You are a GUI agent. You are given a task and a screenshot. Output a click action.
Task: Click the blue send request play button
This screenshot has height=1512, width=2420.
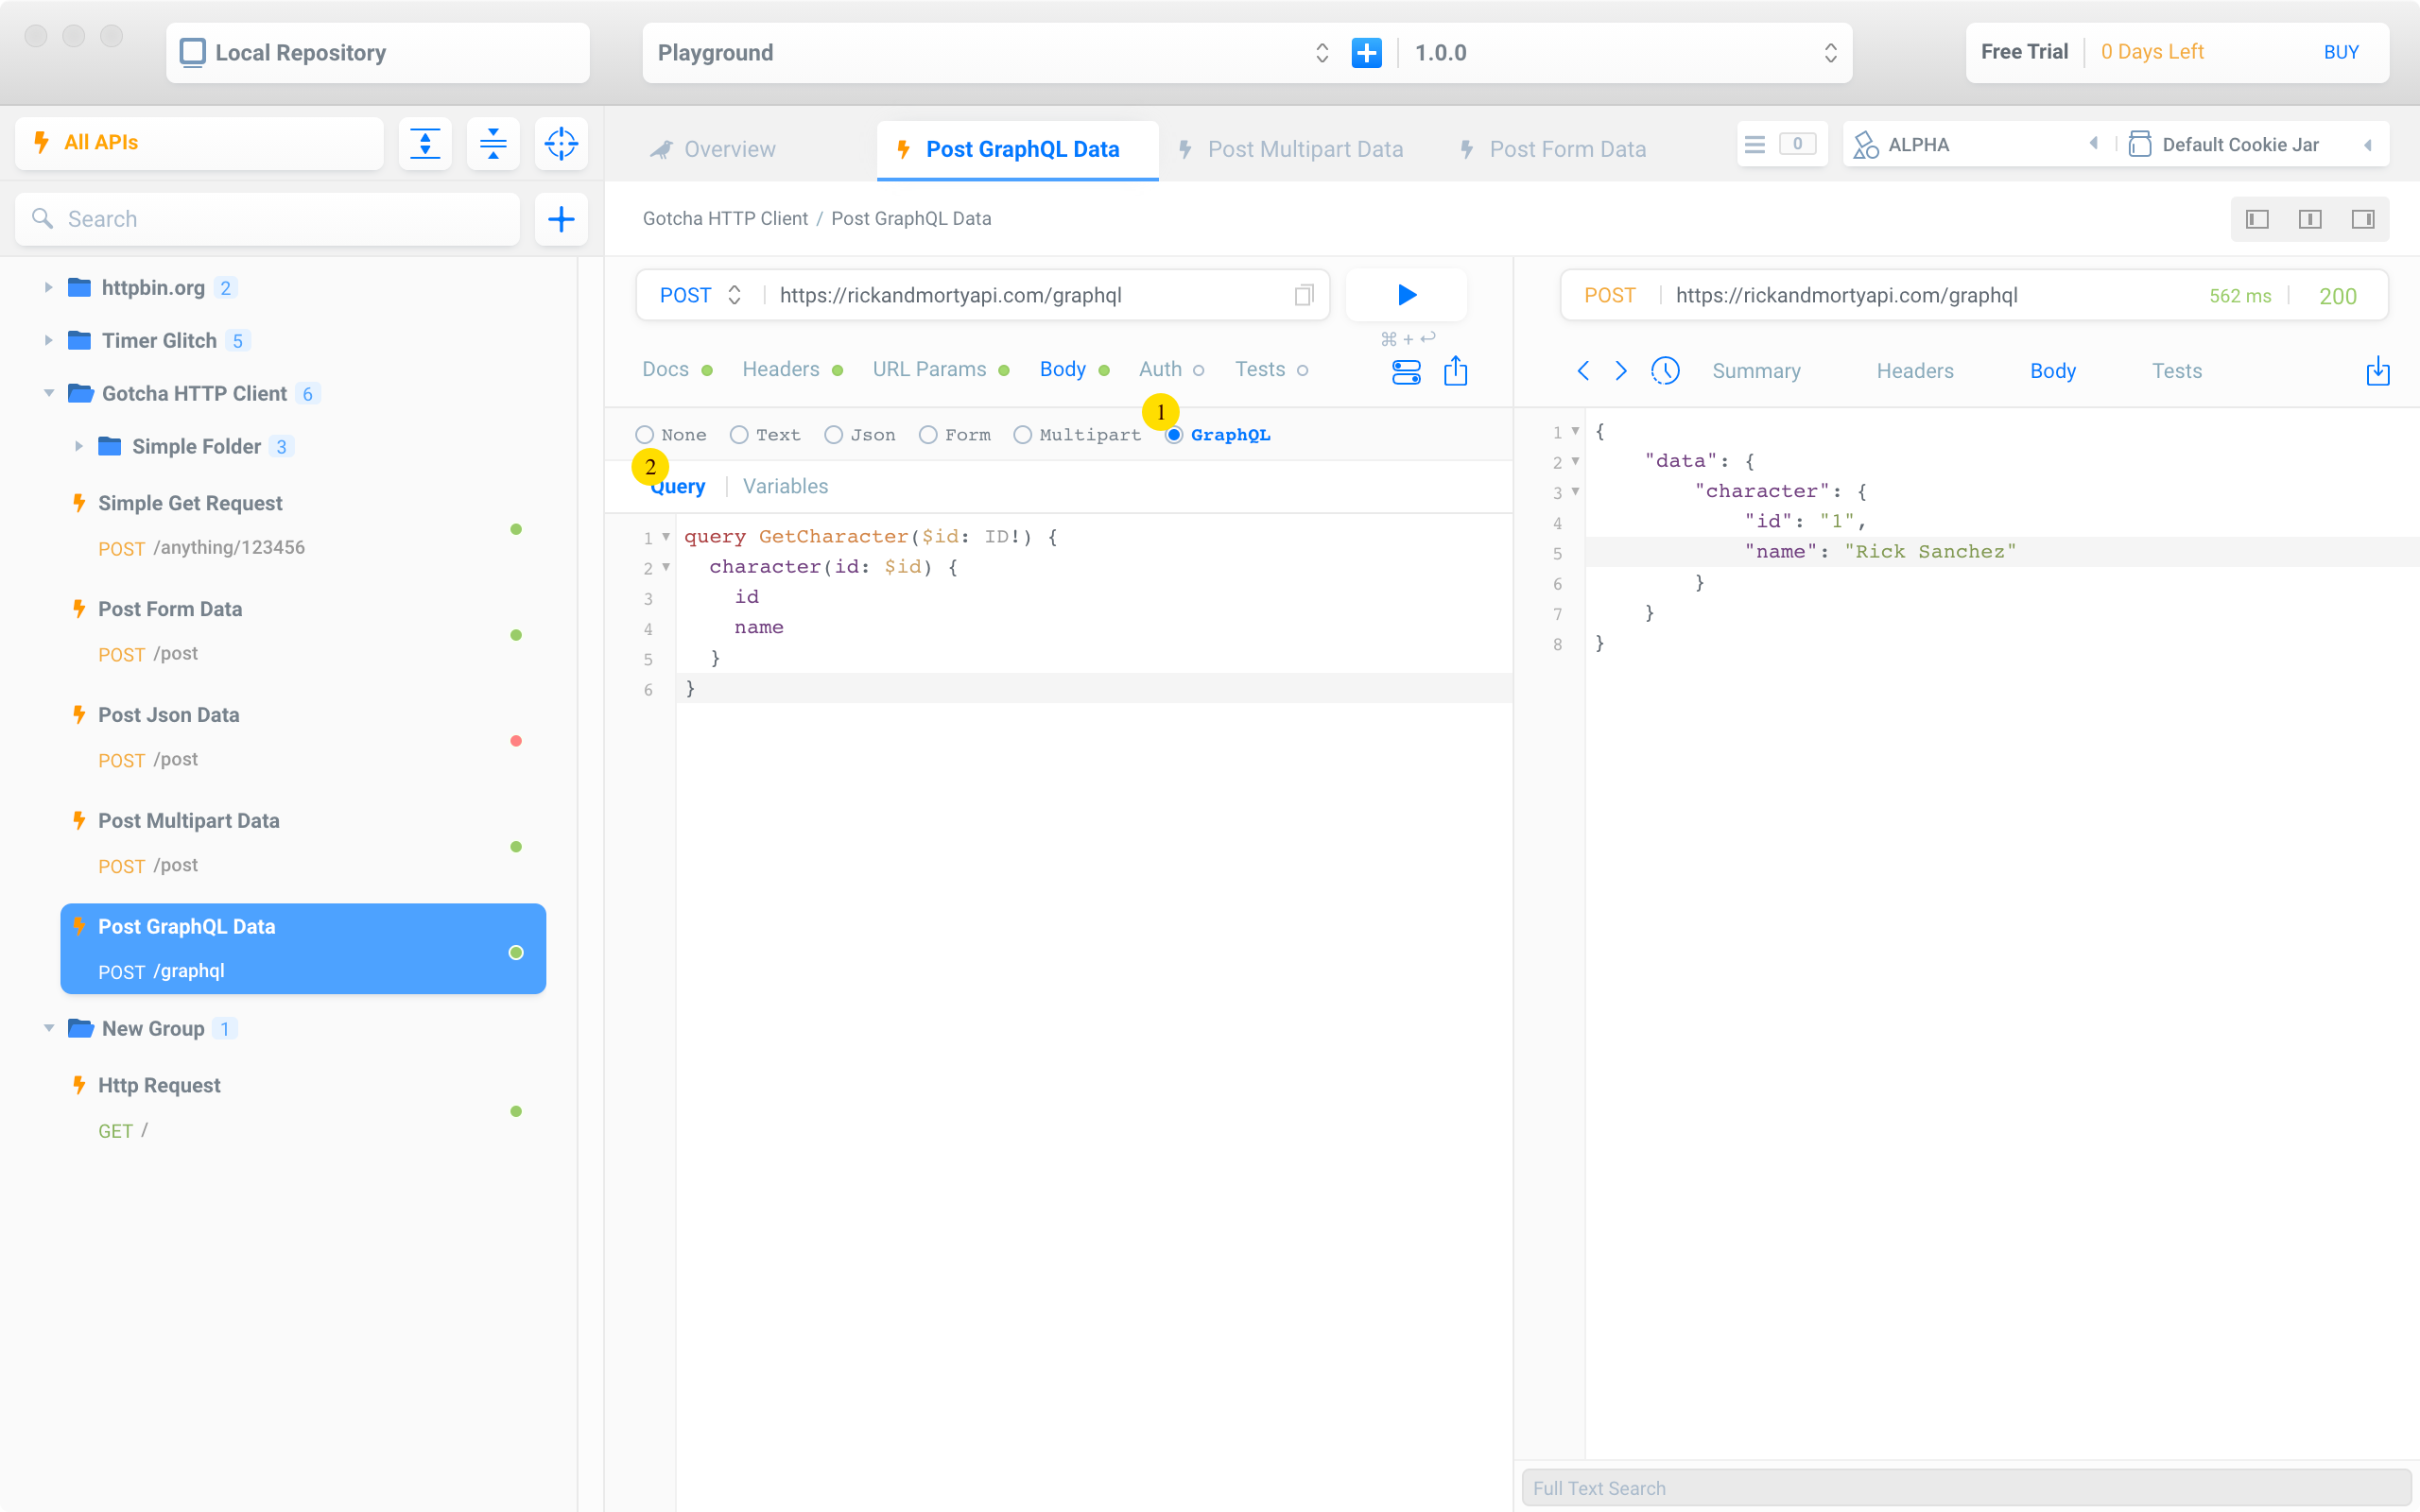1406,295
